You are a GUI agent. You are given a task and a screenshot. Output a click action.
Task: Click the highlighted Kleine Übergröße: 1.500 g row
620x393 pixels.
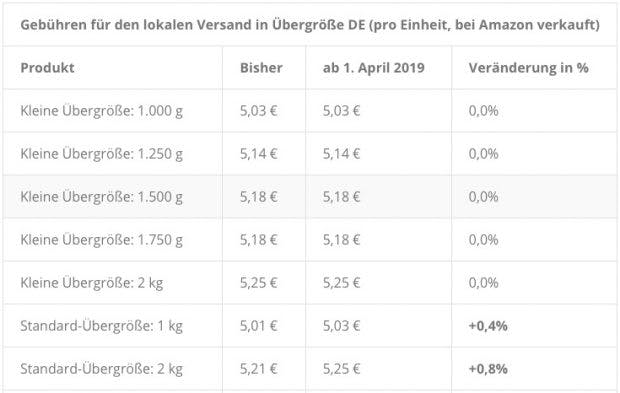pyautogui.click(x=310, y=197)
